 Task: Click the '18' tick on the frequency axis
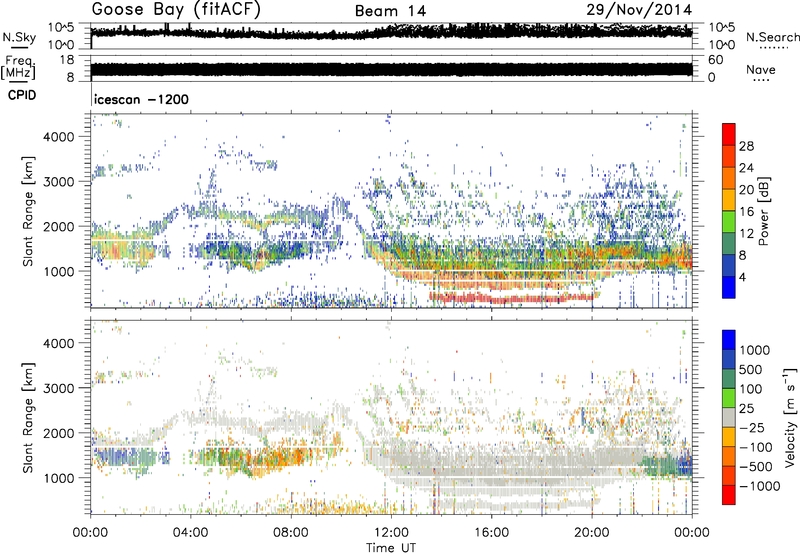[x=67, y=60]
